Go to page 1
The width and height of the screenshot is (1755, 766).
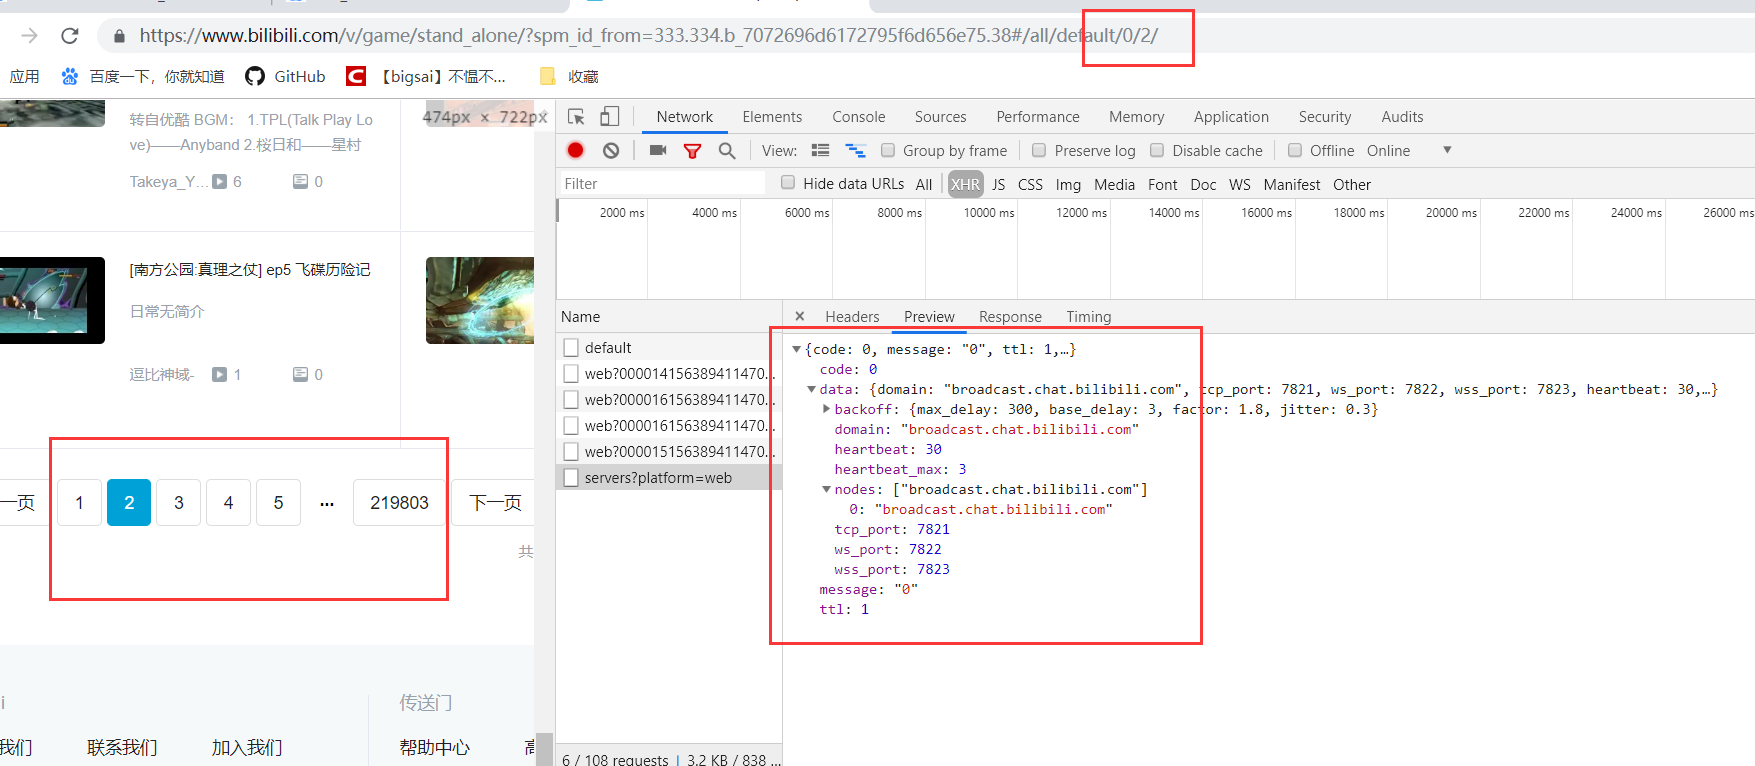[79, 502]
